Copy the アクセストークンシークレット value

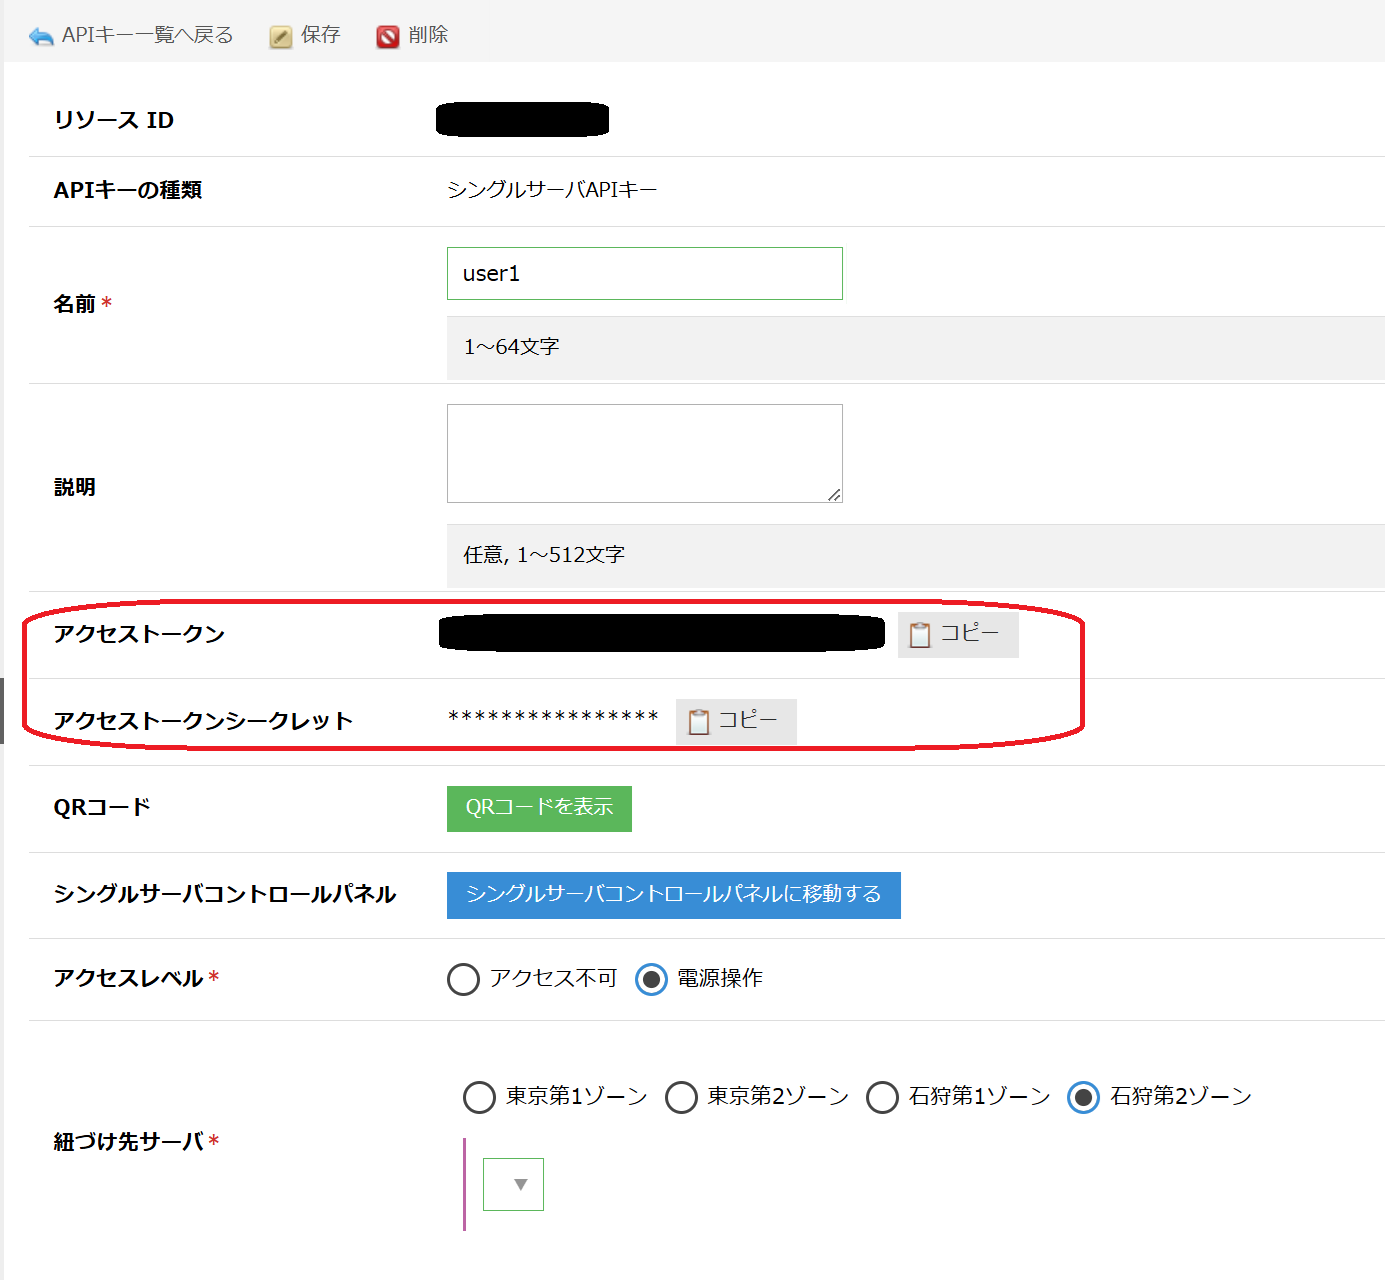[736, 721]
